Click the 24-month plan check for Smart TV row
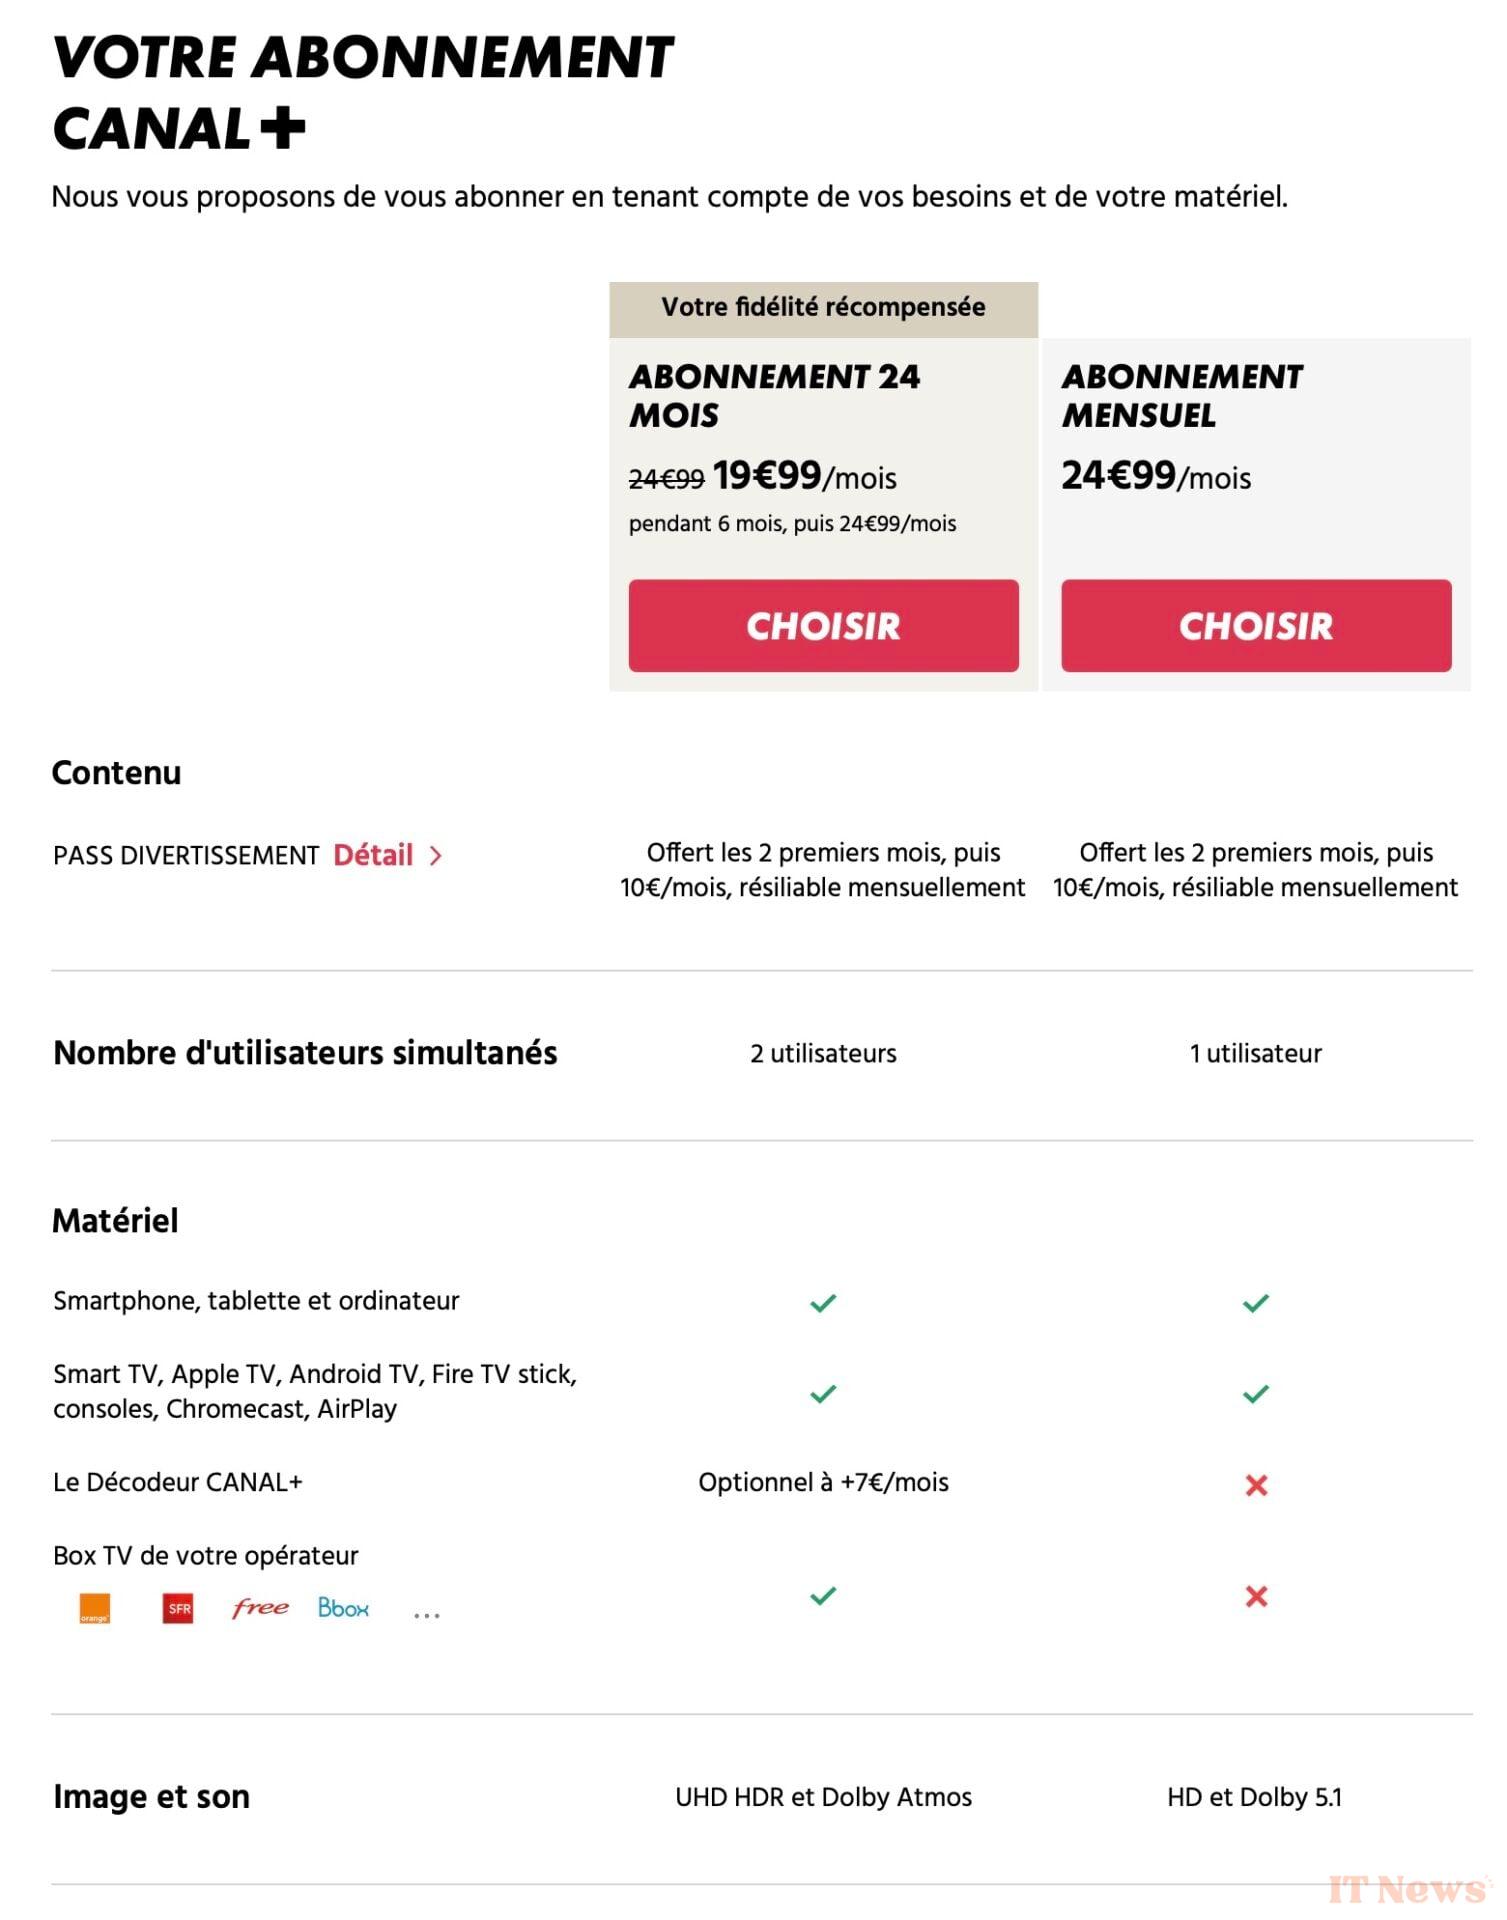The width and height of the screenshot is (1507, 1920). point(823,1394)
